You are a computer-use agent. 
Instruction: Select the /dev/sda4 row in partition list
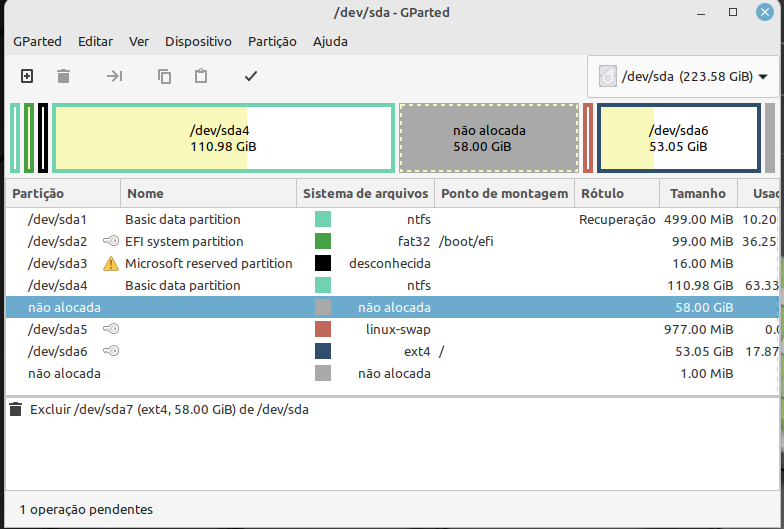click(x=392, y=286)
